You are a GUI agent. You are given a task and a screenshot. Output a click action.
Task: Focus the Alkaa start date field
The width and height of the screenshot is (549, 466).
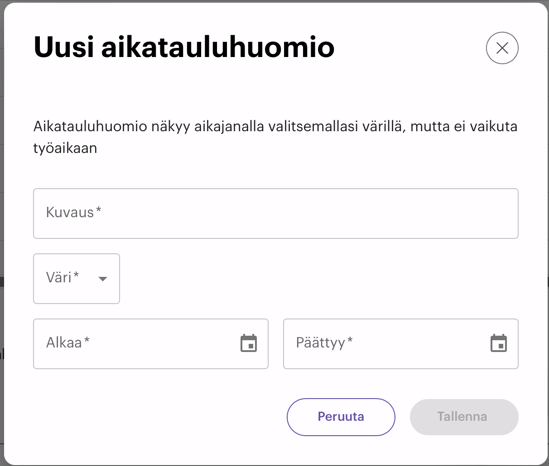click(x=151, y=343)
